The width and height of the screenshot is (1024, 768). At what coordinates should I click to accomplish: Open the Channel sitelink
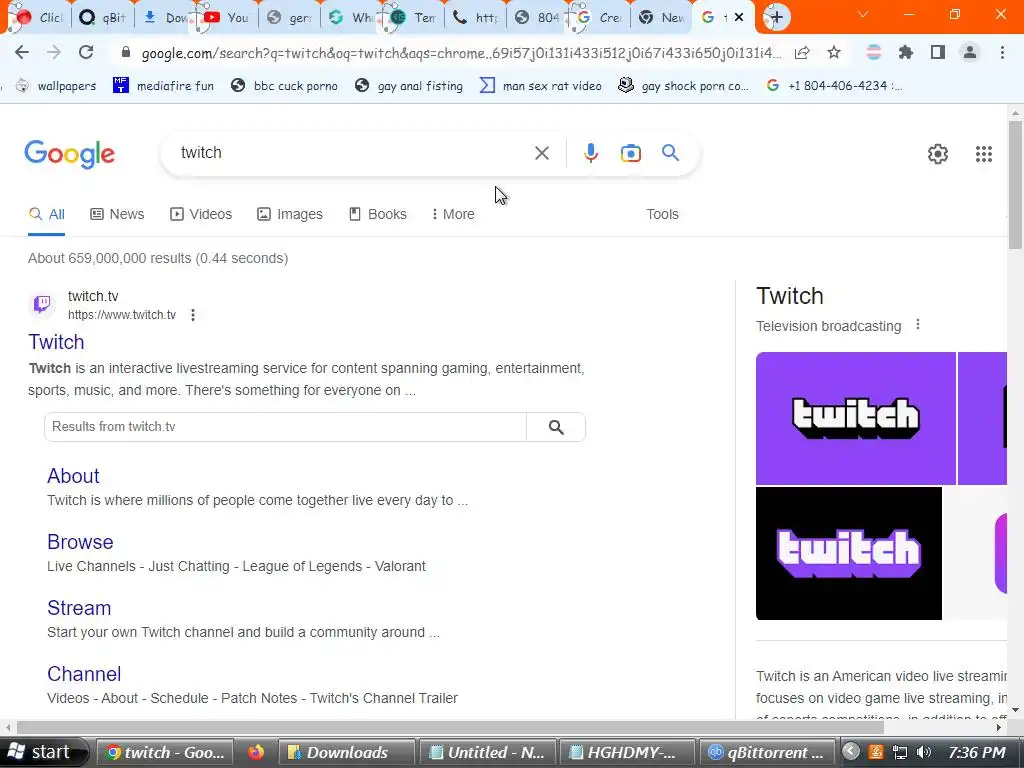(84, 674)
